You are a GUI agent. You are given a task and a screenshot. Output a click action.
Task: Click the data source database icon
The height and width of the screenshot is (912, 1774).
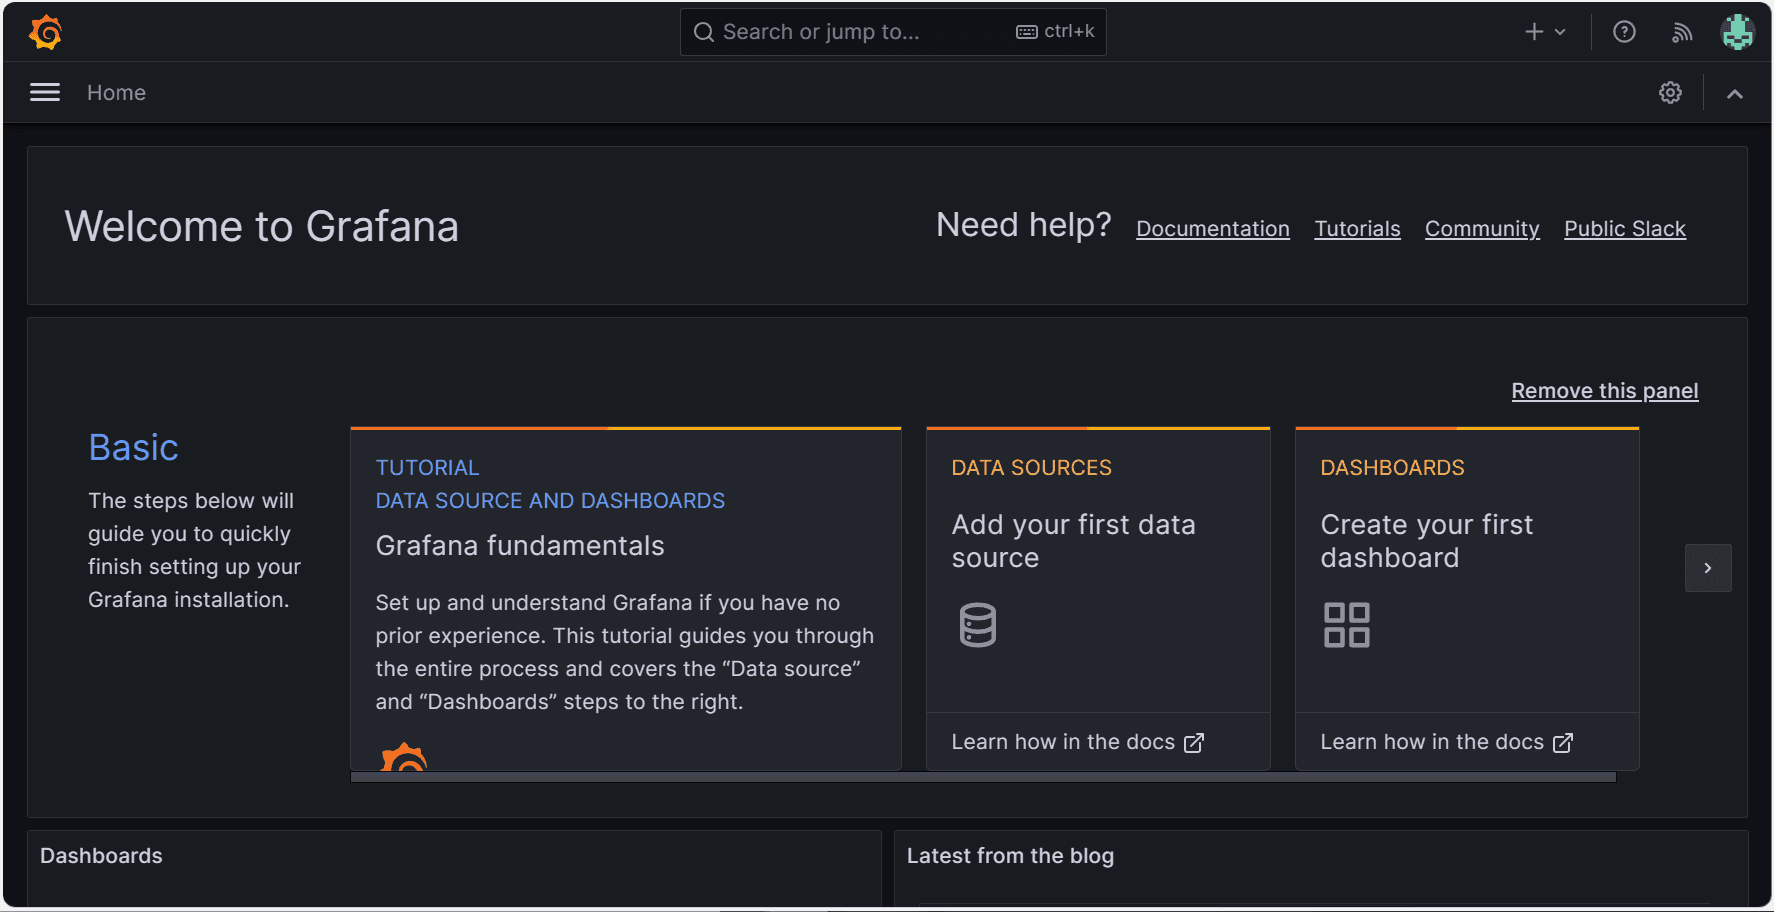pos(977,625)
